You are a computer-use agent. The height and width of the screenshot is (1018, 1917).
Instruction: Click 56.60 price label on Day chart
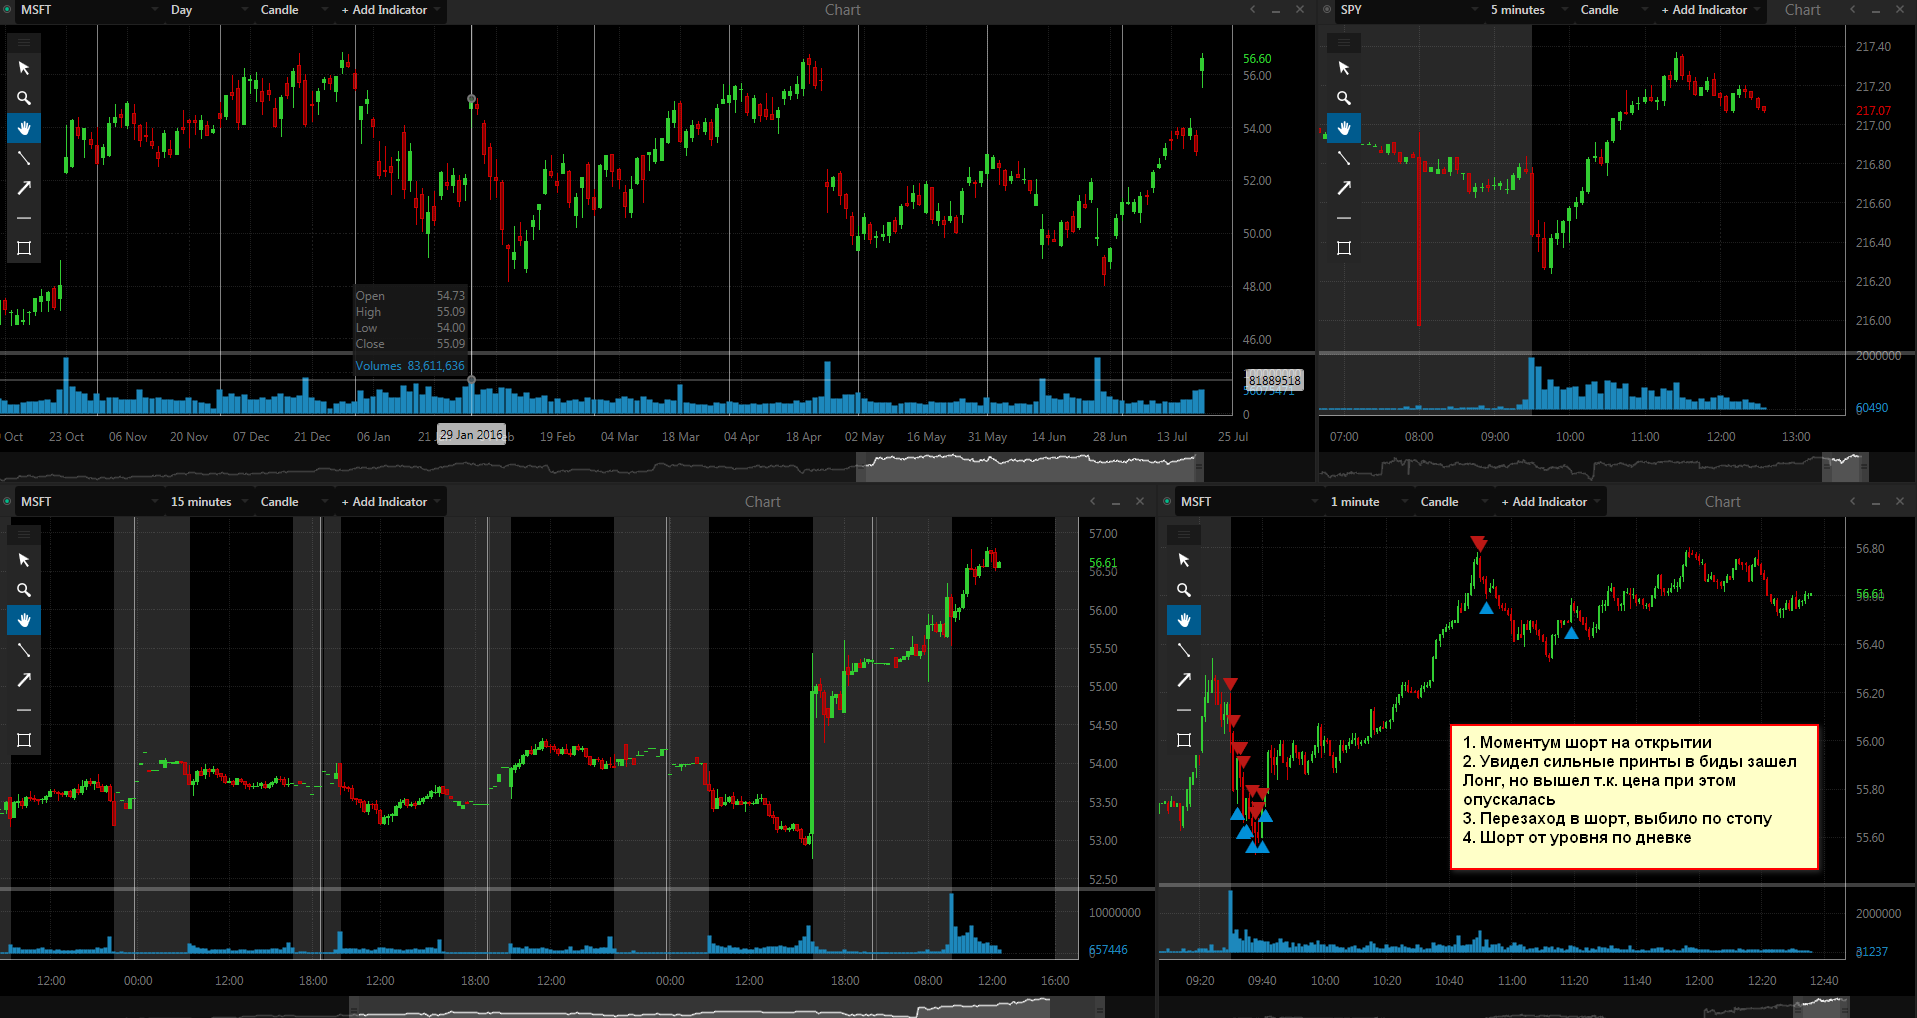click(1257, 59)
